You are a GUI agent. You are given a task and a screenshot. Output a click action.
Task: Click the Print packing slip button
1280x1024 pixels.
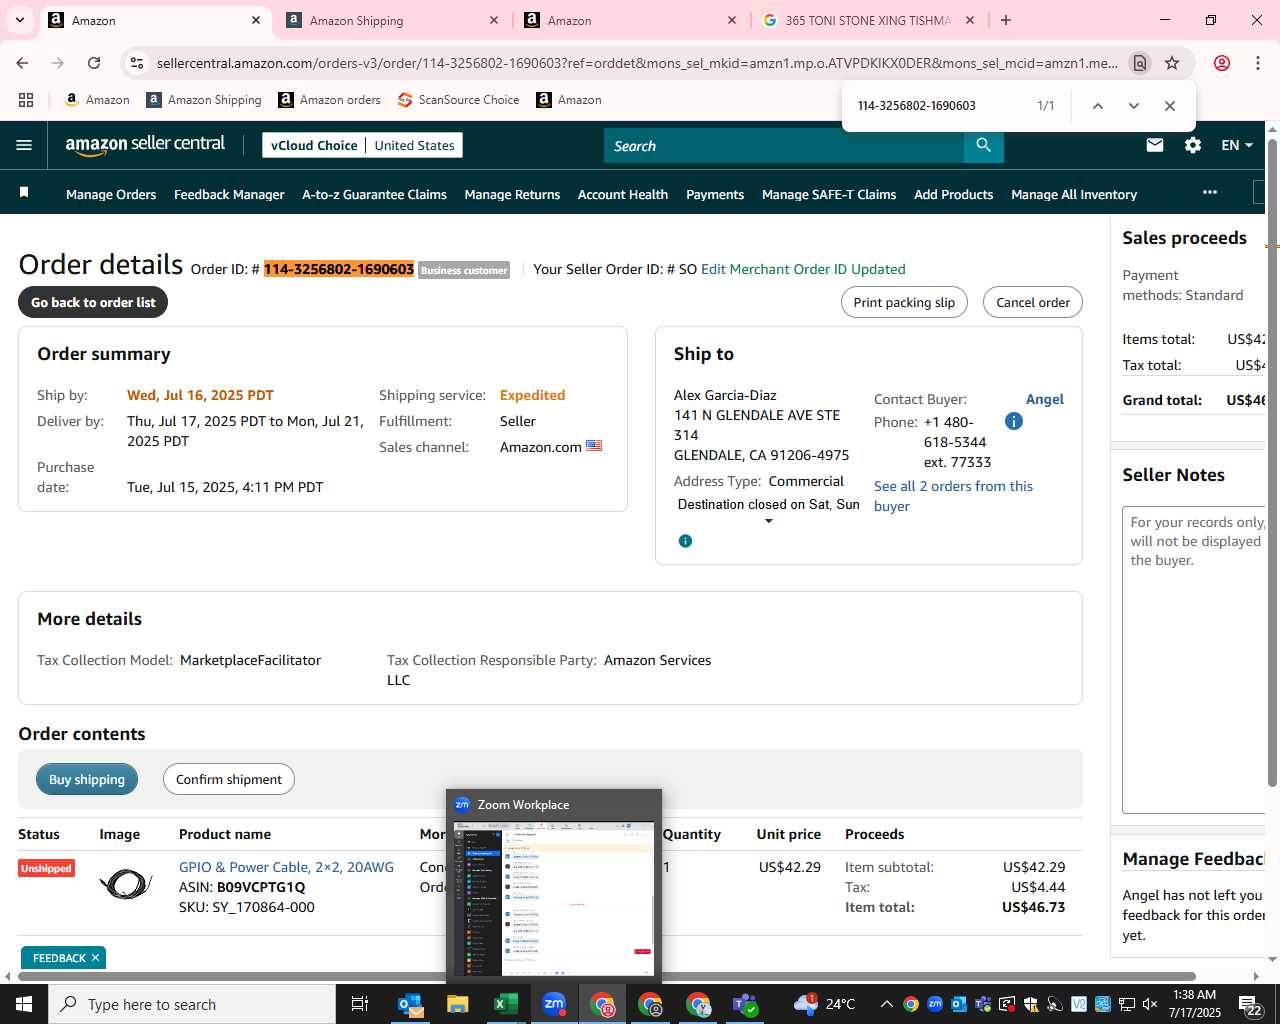904,302
